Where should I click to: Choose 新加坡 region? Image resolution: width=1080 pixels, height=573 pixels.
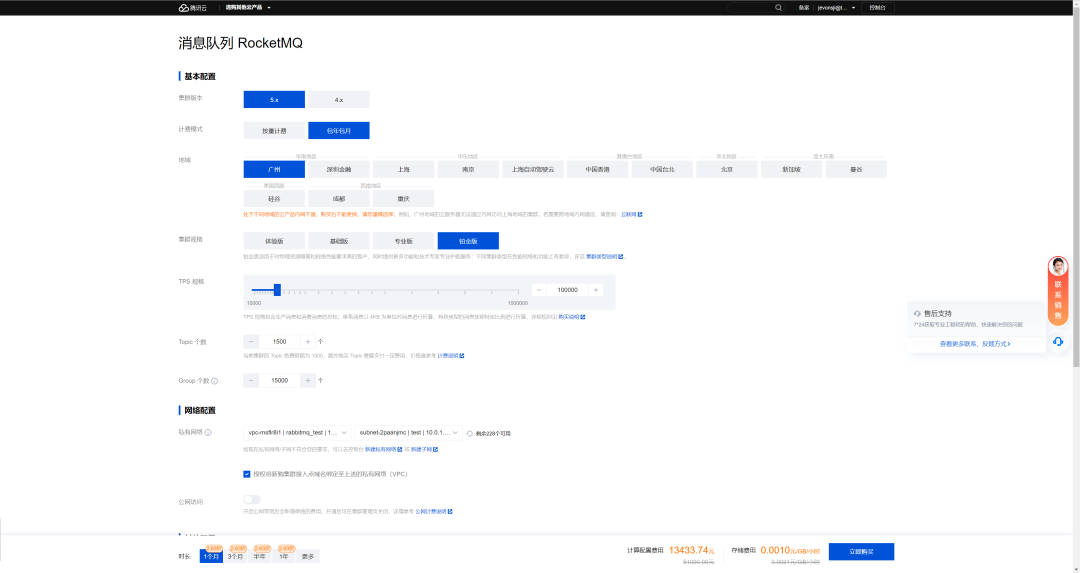[791, 169]
